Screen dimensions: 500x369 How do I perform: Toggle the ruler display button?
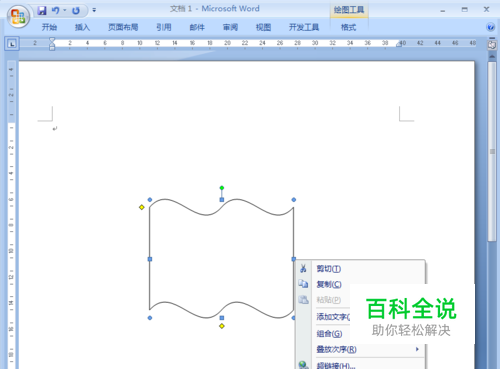492,44
